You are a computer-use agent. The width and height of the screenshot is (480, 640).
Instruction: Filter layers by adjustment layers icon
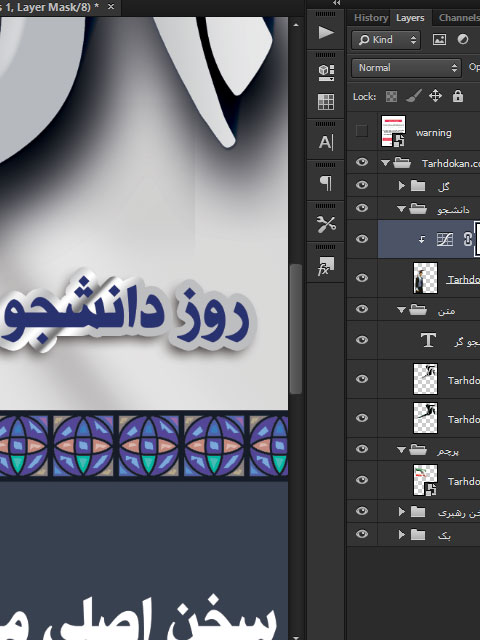pyautogui.click(x=463, y=39)
